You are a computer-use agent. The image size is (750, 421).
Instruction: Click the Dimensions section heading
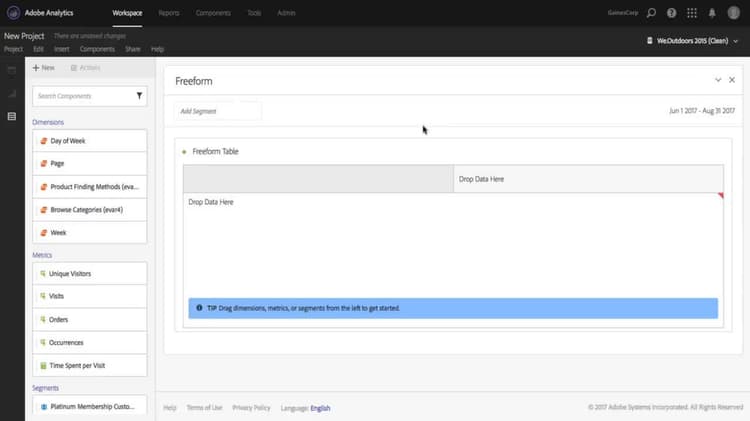(x=48, y=122)
